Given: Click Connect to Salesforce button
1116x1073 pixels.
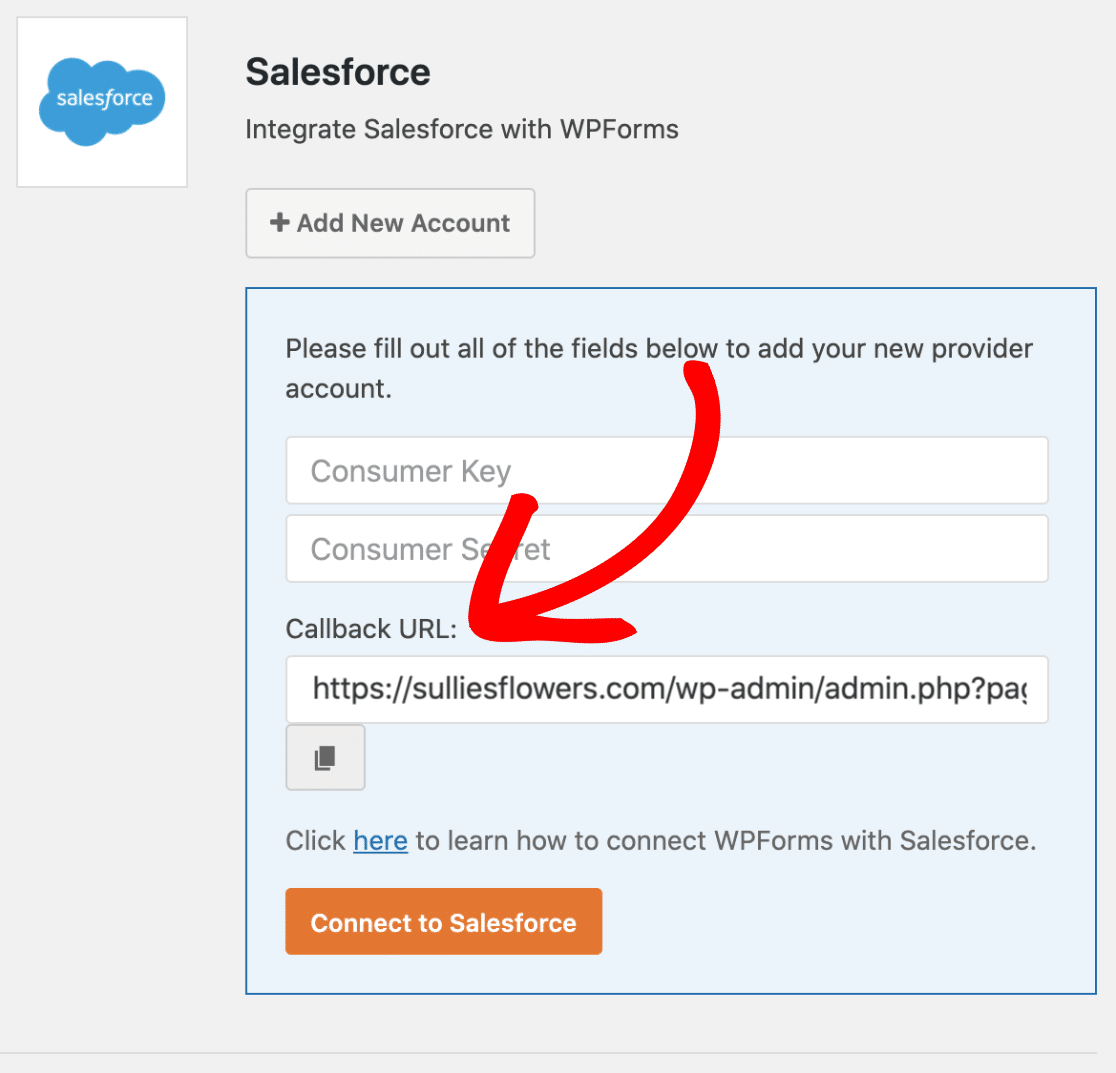Looking at the screenshot, I should tap(443, 921).
